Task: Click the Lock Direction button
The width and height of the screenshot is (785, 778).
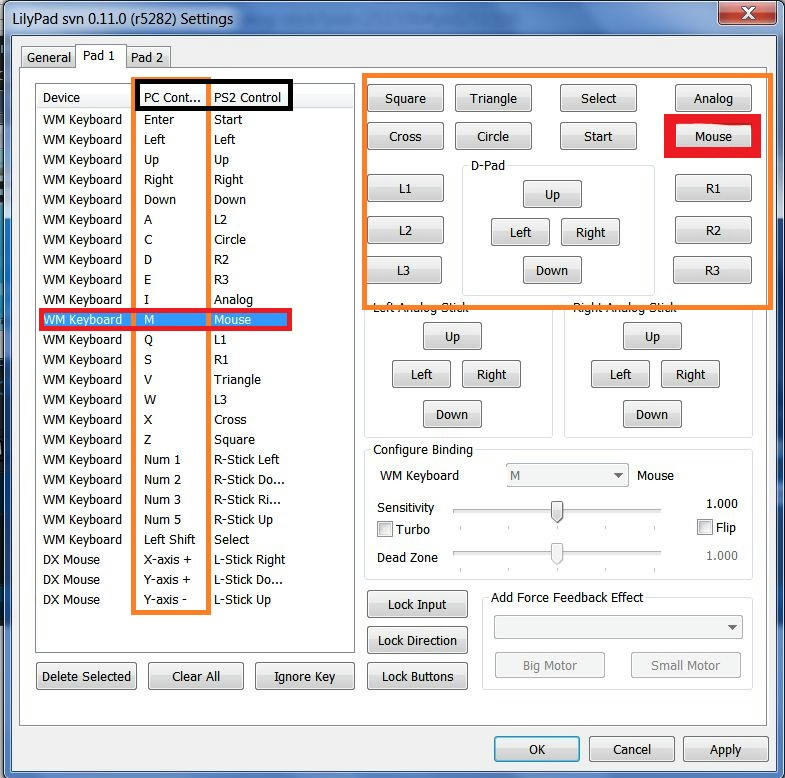Action: [417, 640]
